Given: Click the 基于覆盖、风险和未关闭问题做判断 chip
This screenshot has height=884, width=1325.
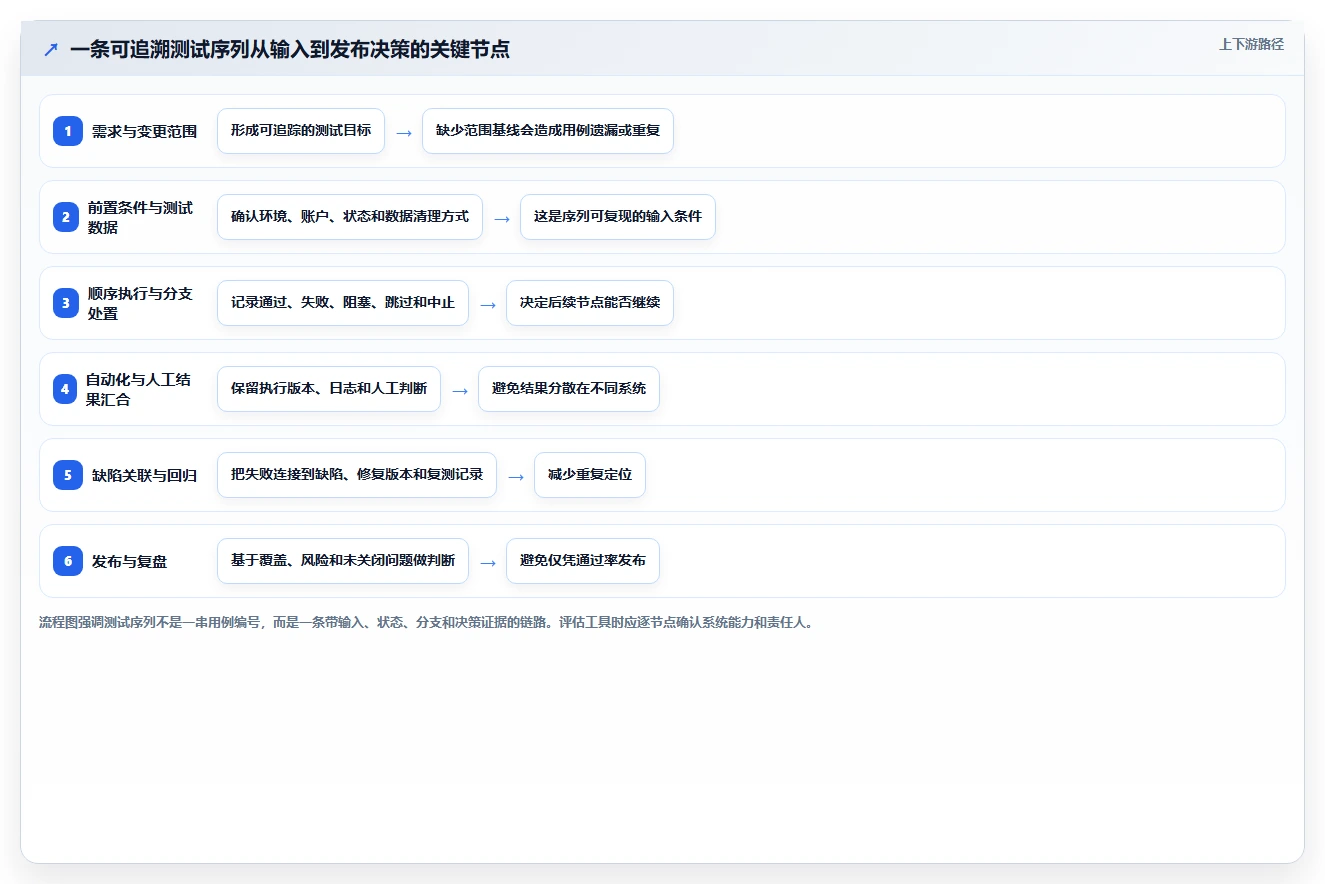Looking at the screenshot, I should [x=343, y=561].
